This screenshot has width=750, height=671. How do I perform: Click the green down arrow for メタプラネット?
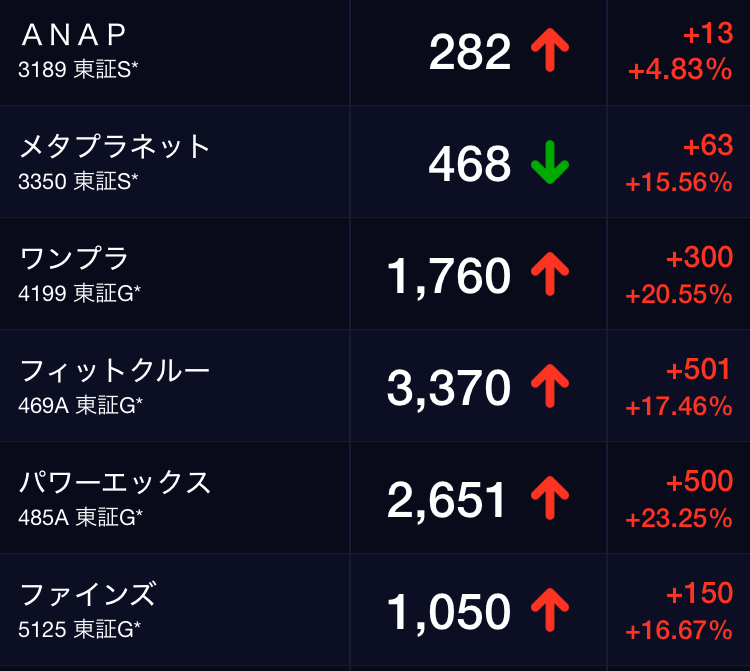tap(549, 163)
